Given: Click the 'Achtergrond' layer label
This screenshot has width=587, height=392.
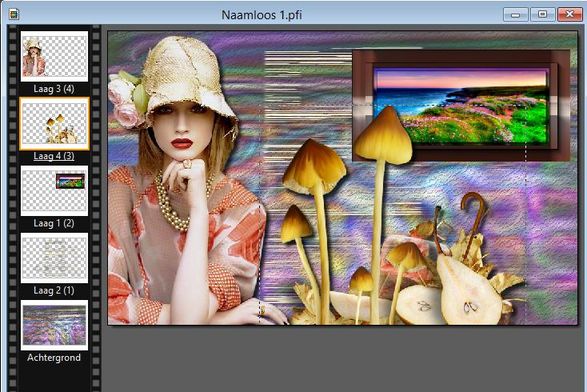Looking at the screenshot, I should click(54, 358).
